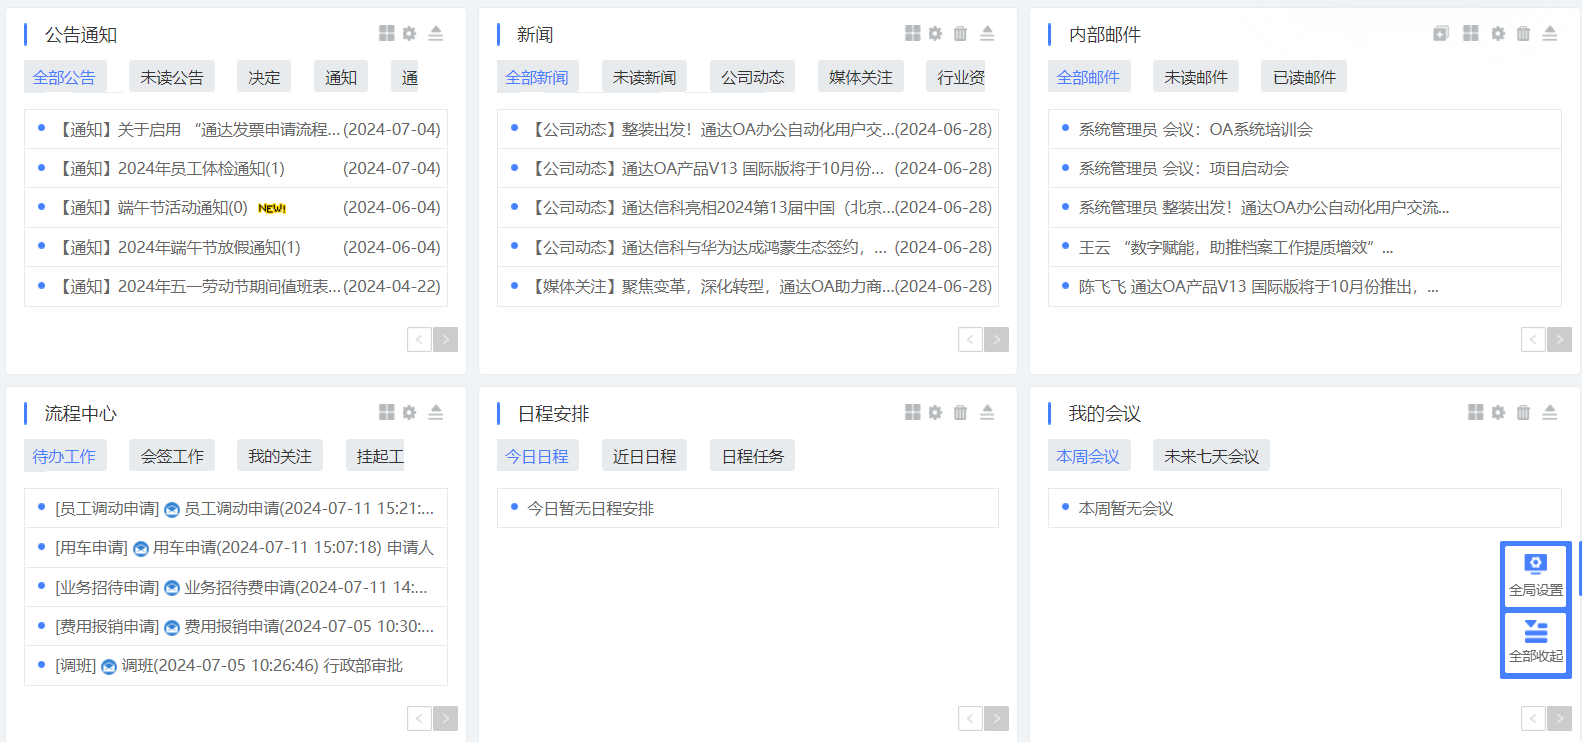Click the new mail icon in 内部邮件 header

click(x=1440, y=34)
